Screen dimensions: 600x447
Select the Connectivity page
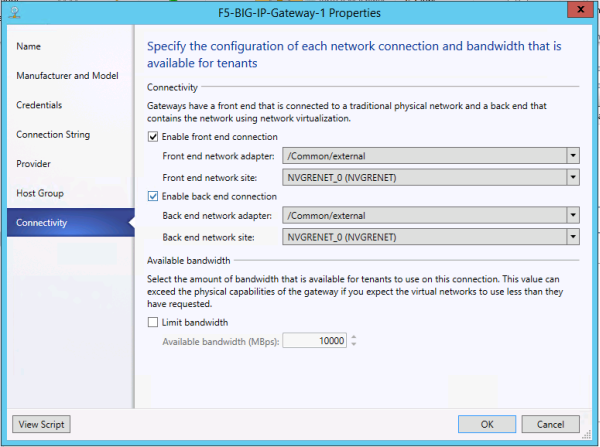click(42, 222)
